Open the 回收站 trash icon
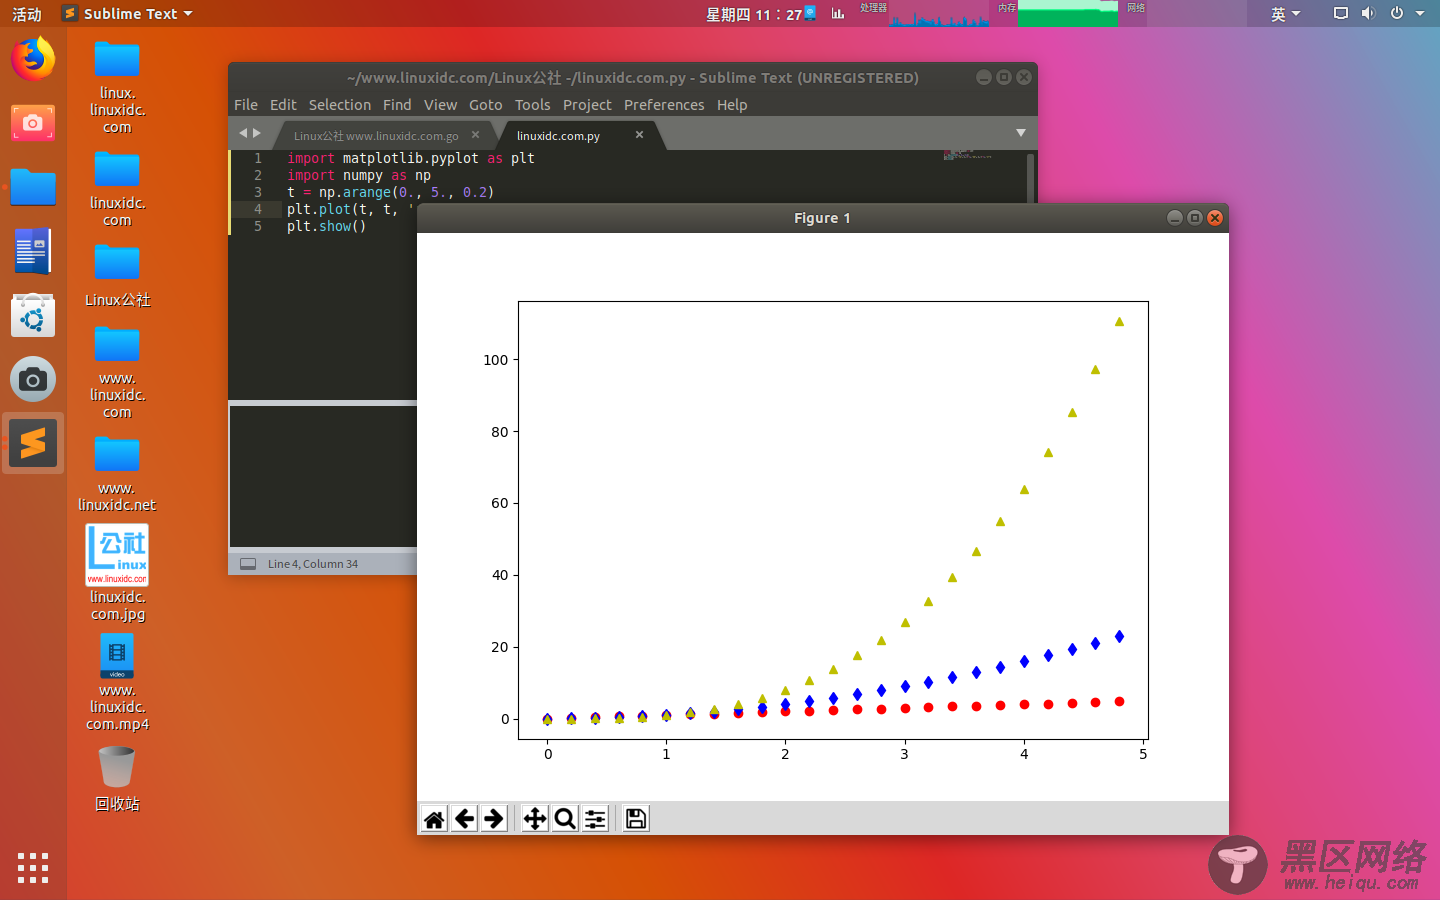 tap(117, 779)
